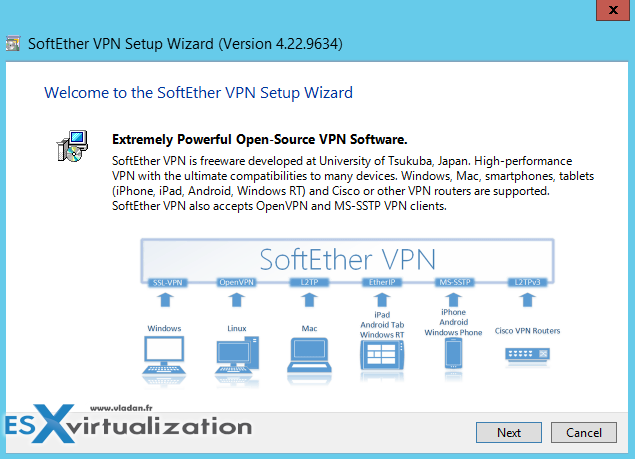Click the 'Mac' device label
Screen dimensions: 635x459
(309, 328)
